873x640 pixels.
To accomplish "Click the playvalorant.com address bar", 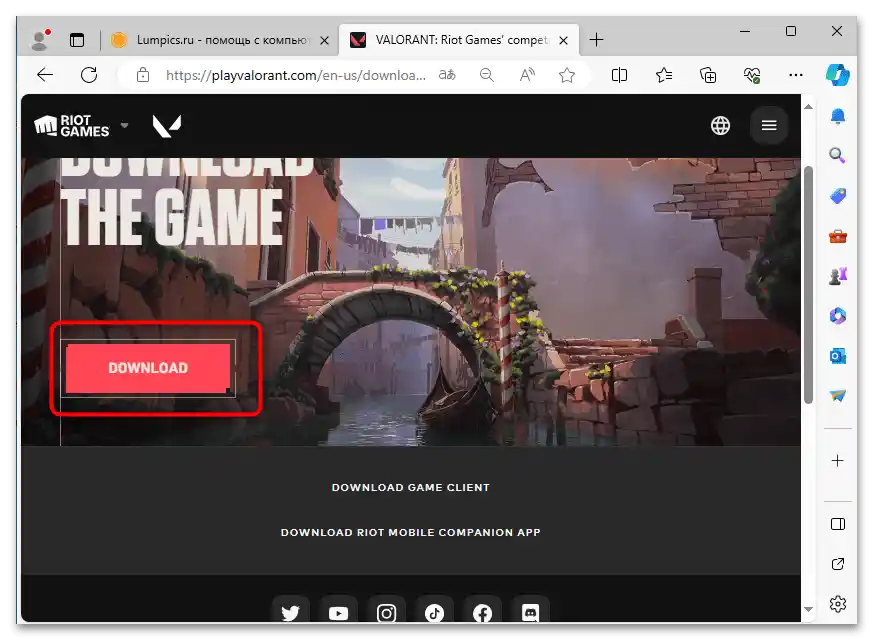I will pyautogui.click(x=295, y=75).
